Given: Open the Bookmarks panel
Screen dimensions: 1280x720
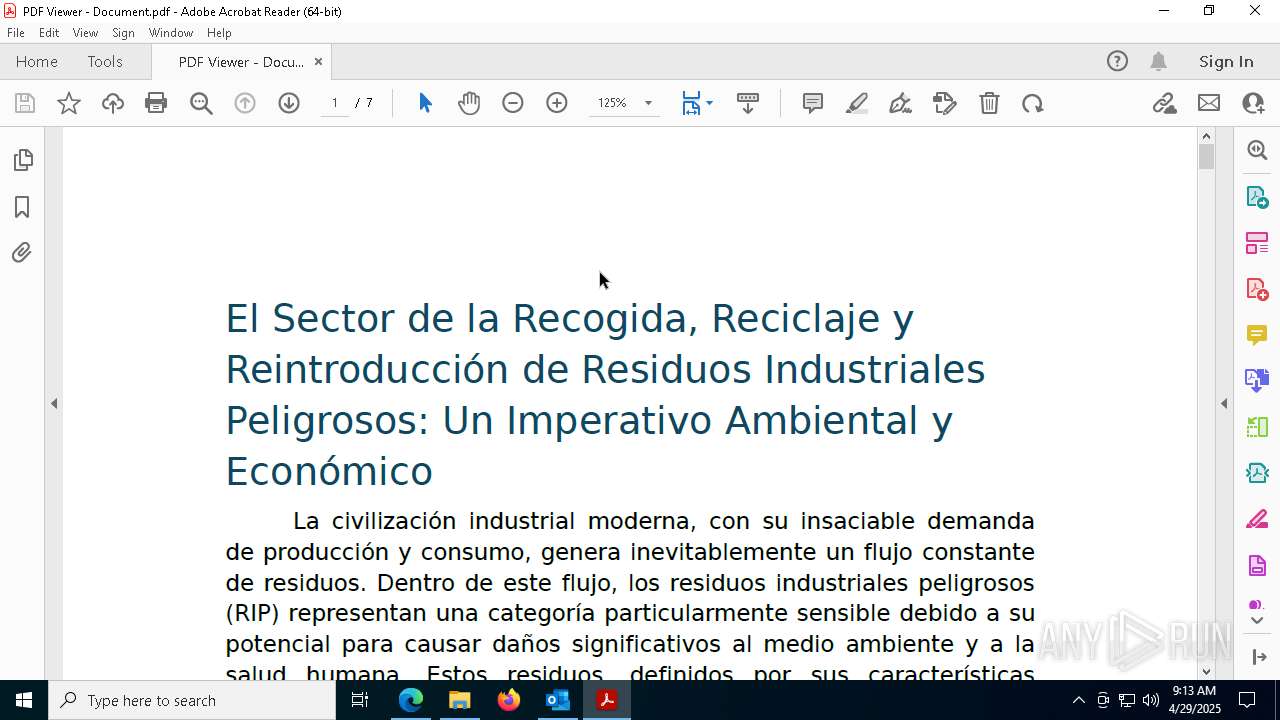Looking at the screenshot, I should point(22,207).
